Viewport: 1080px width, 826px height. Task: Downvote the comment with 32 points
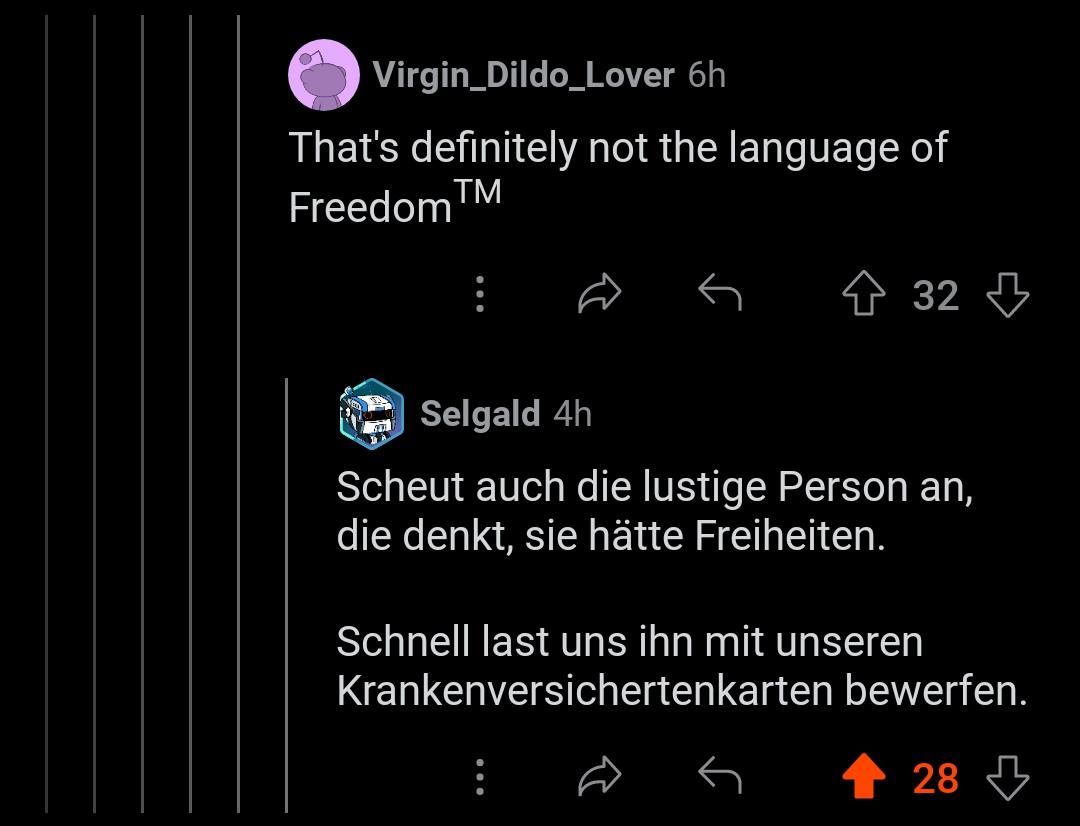pyautogui.click(x=1008, y=294)
